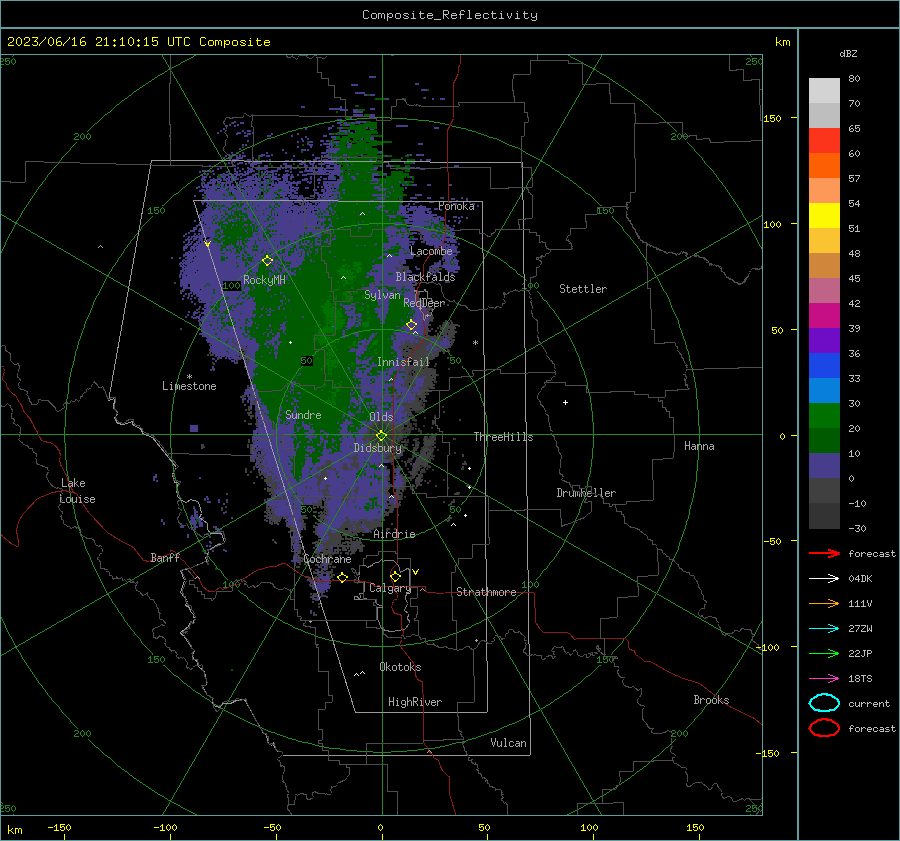Click the yellow diamond marker above Calgary
Screen dimensions: 900x841
point(395,576)
